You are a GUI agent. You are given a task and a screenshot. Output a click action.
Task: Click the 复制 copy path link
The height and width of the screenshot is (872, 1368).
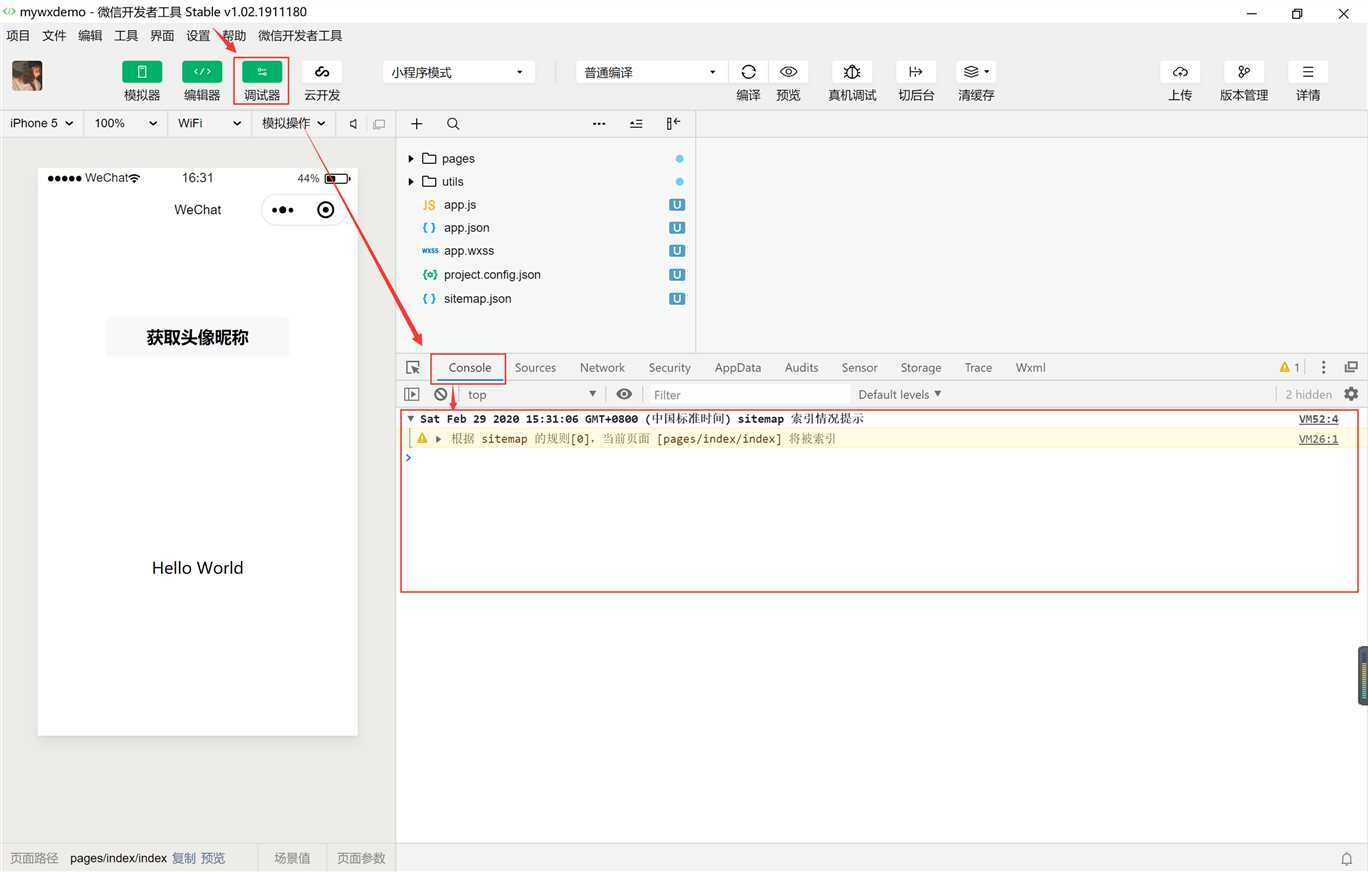point(184,858)
